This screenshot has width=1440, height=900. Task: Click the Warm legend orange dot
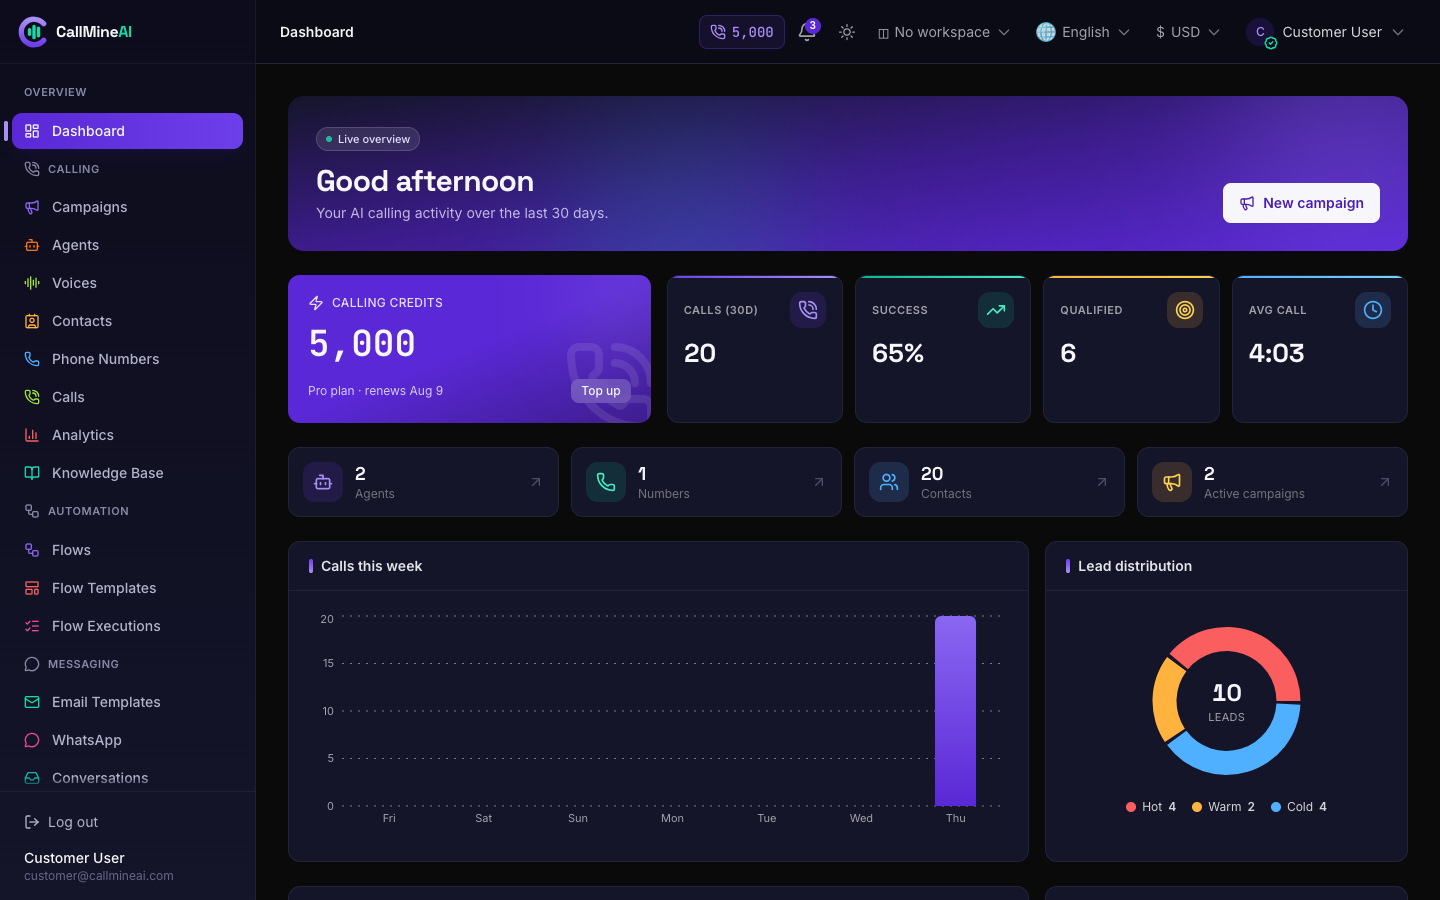click(1197, 807)
